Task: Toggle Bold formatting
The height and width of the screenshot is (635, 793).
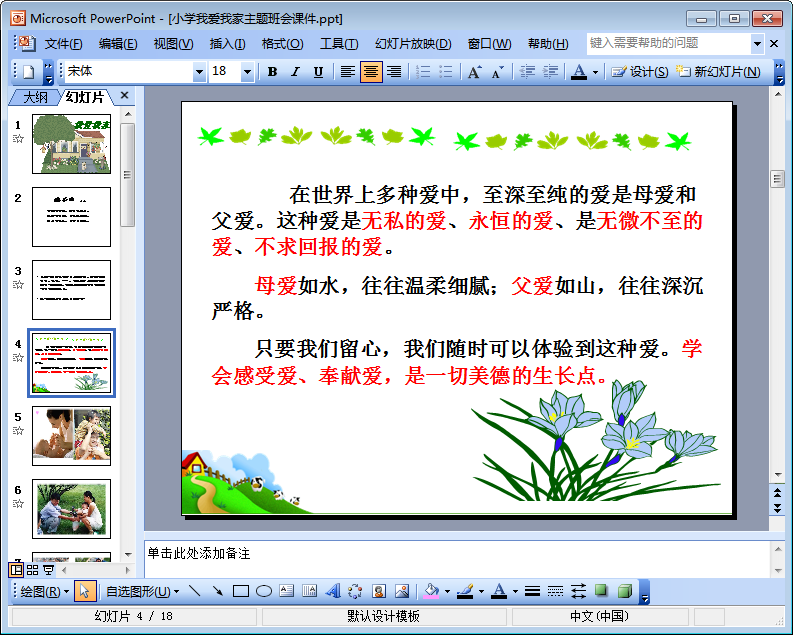Action: pyautogui.click(x=272, y=72)
